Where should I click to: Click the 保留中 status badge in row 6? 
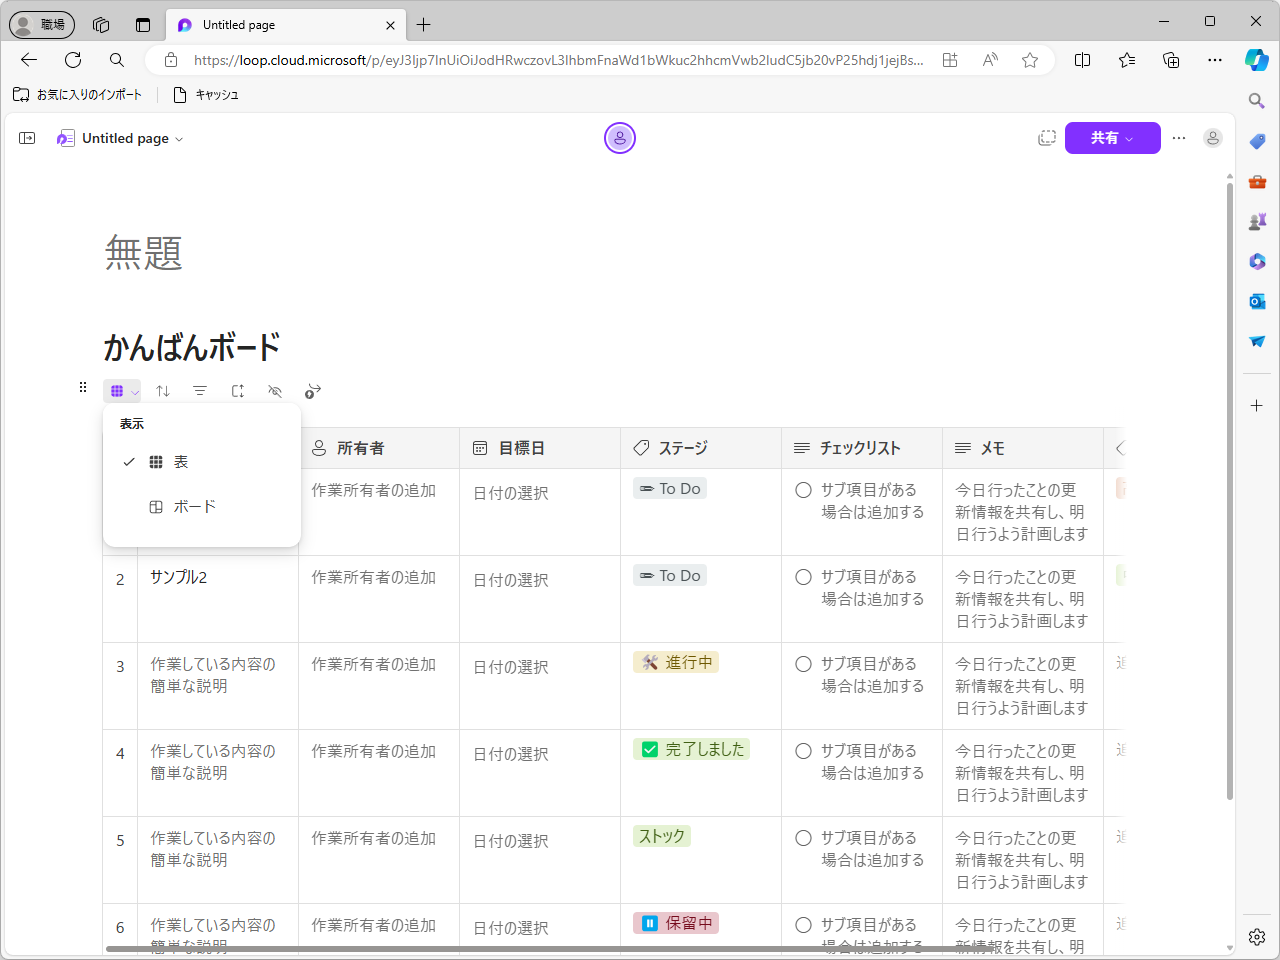click(x=676, y=922)
